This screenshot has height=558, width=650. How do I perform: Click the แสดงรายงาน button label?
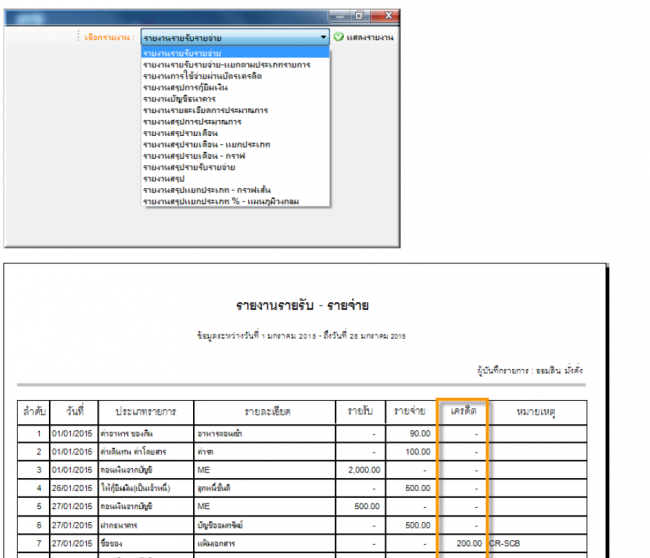point(370,37)
